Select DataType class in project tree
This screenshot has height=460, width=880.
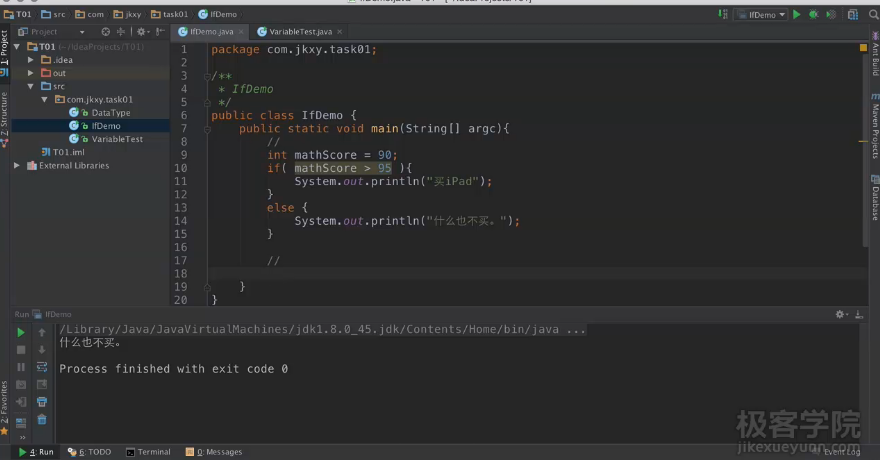coord(111,113)
